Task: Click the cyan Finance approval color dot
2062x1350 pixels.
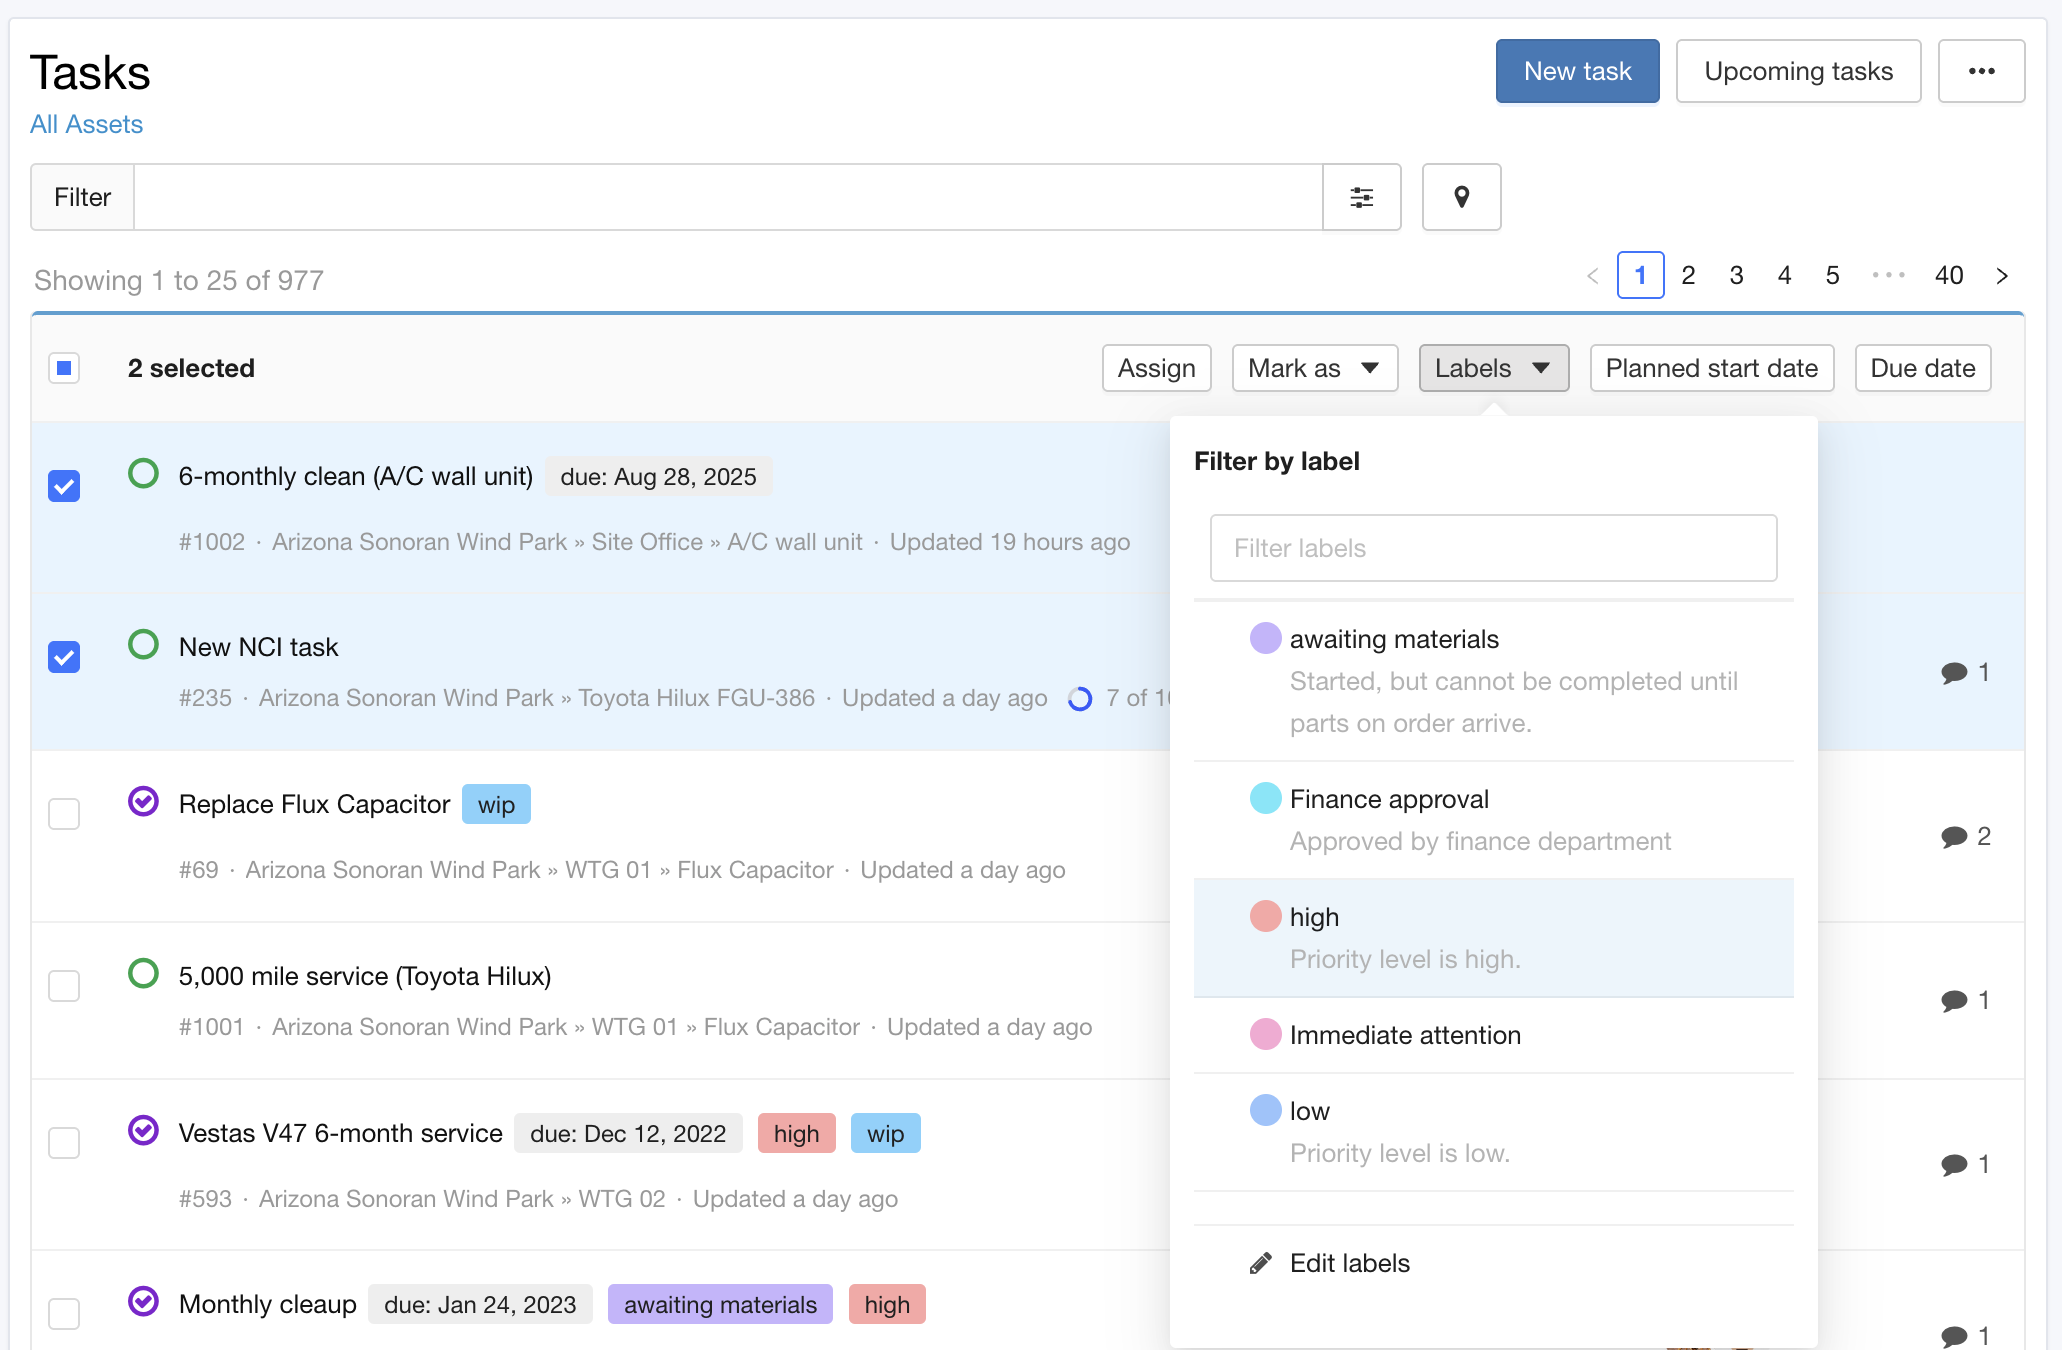Action: 1266,798
